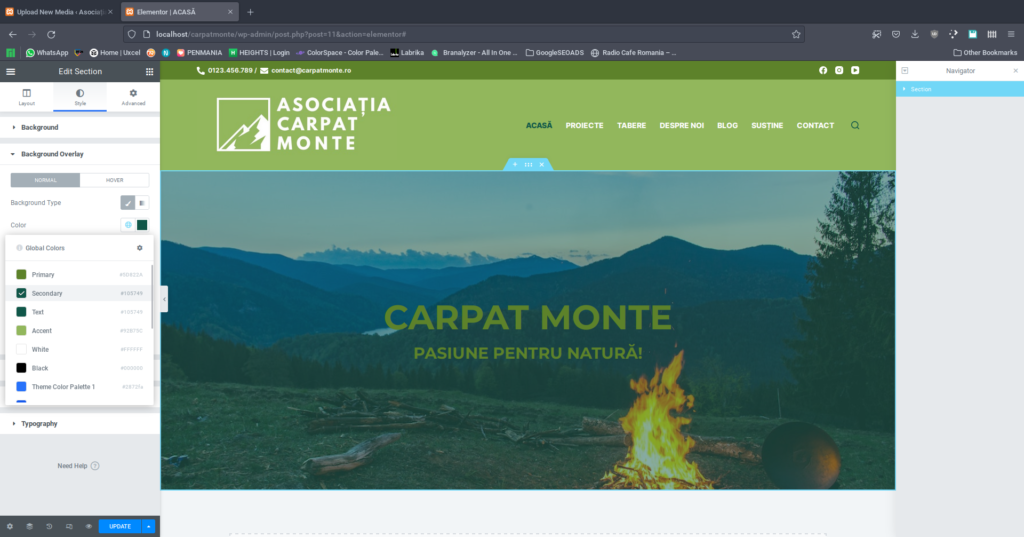Click the Need Help link

pos(72,466)
